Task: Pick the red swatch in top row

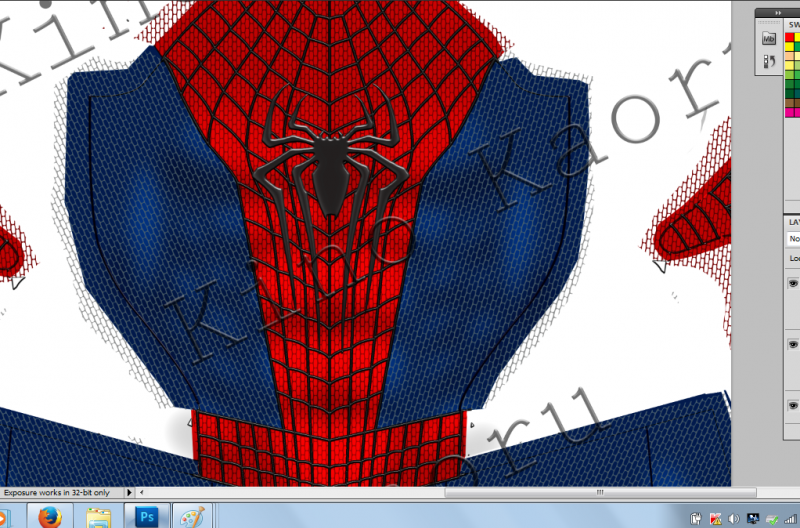Action: tap(790, 37)
